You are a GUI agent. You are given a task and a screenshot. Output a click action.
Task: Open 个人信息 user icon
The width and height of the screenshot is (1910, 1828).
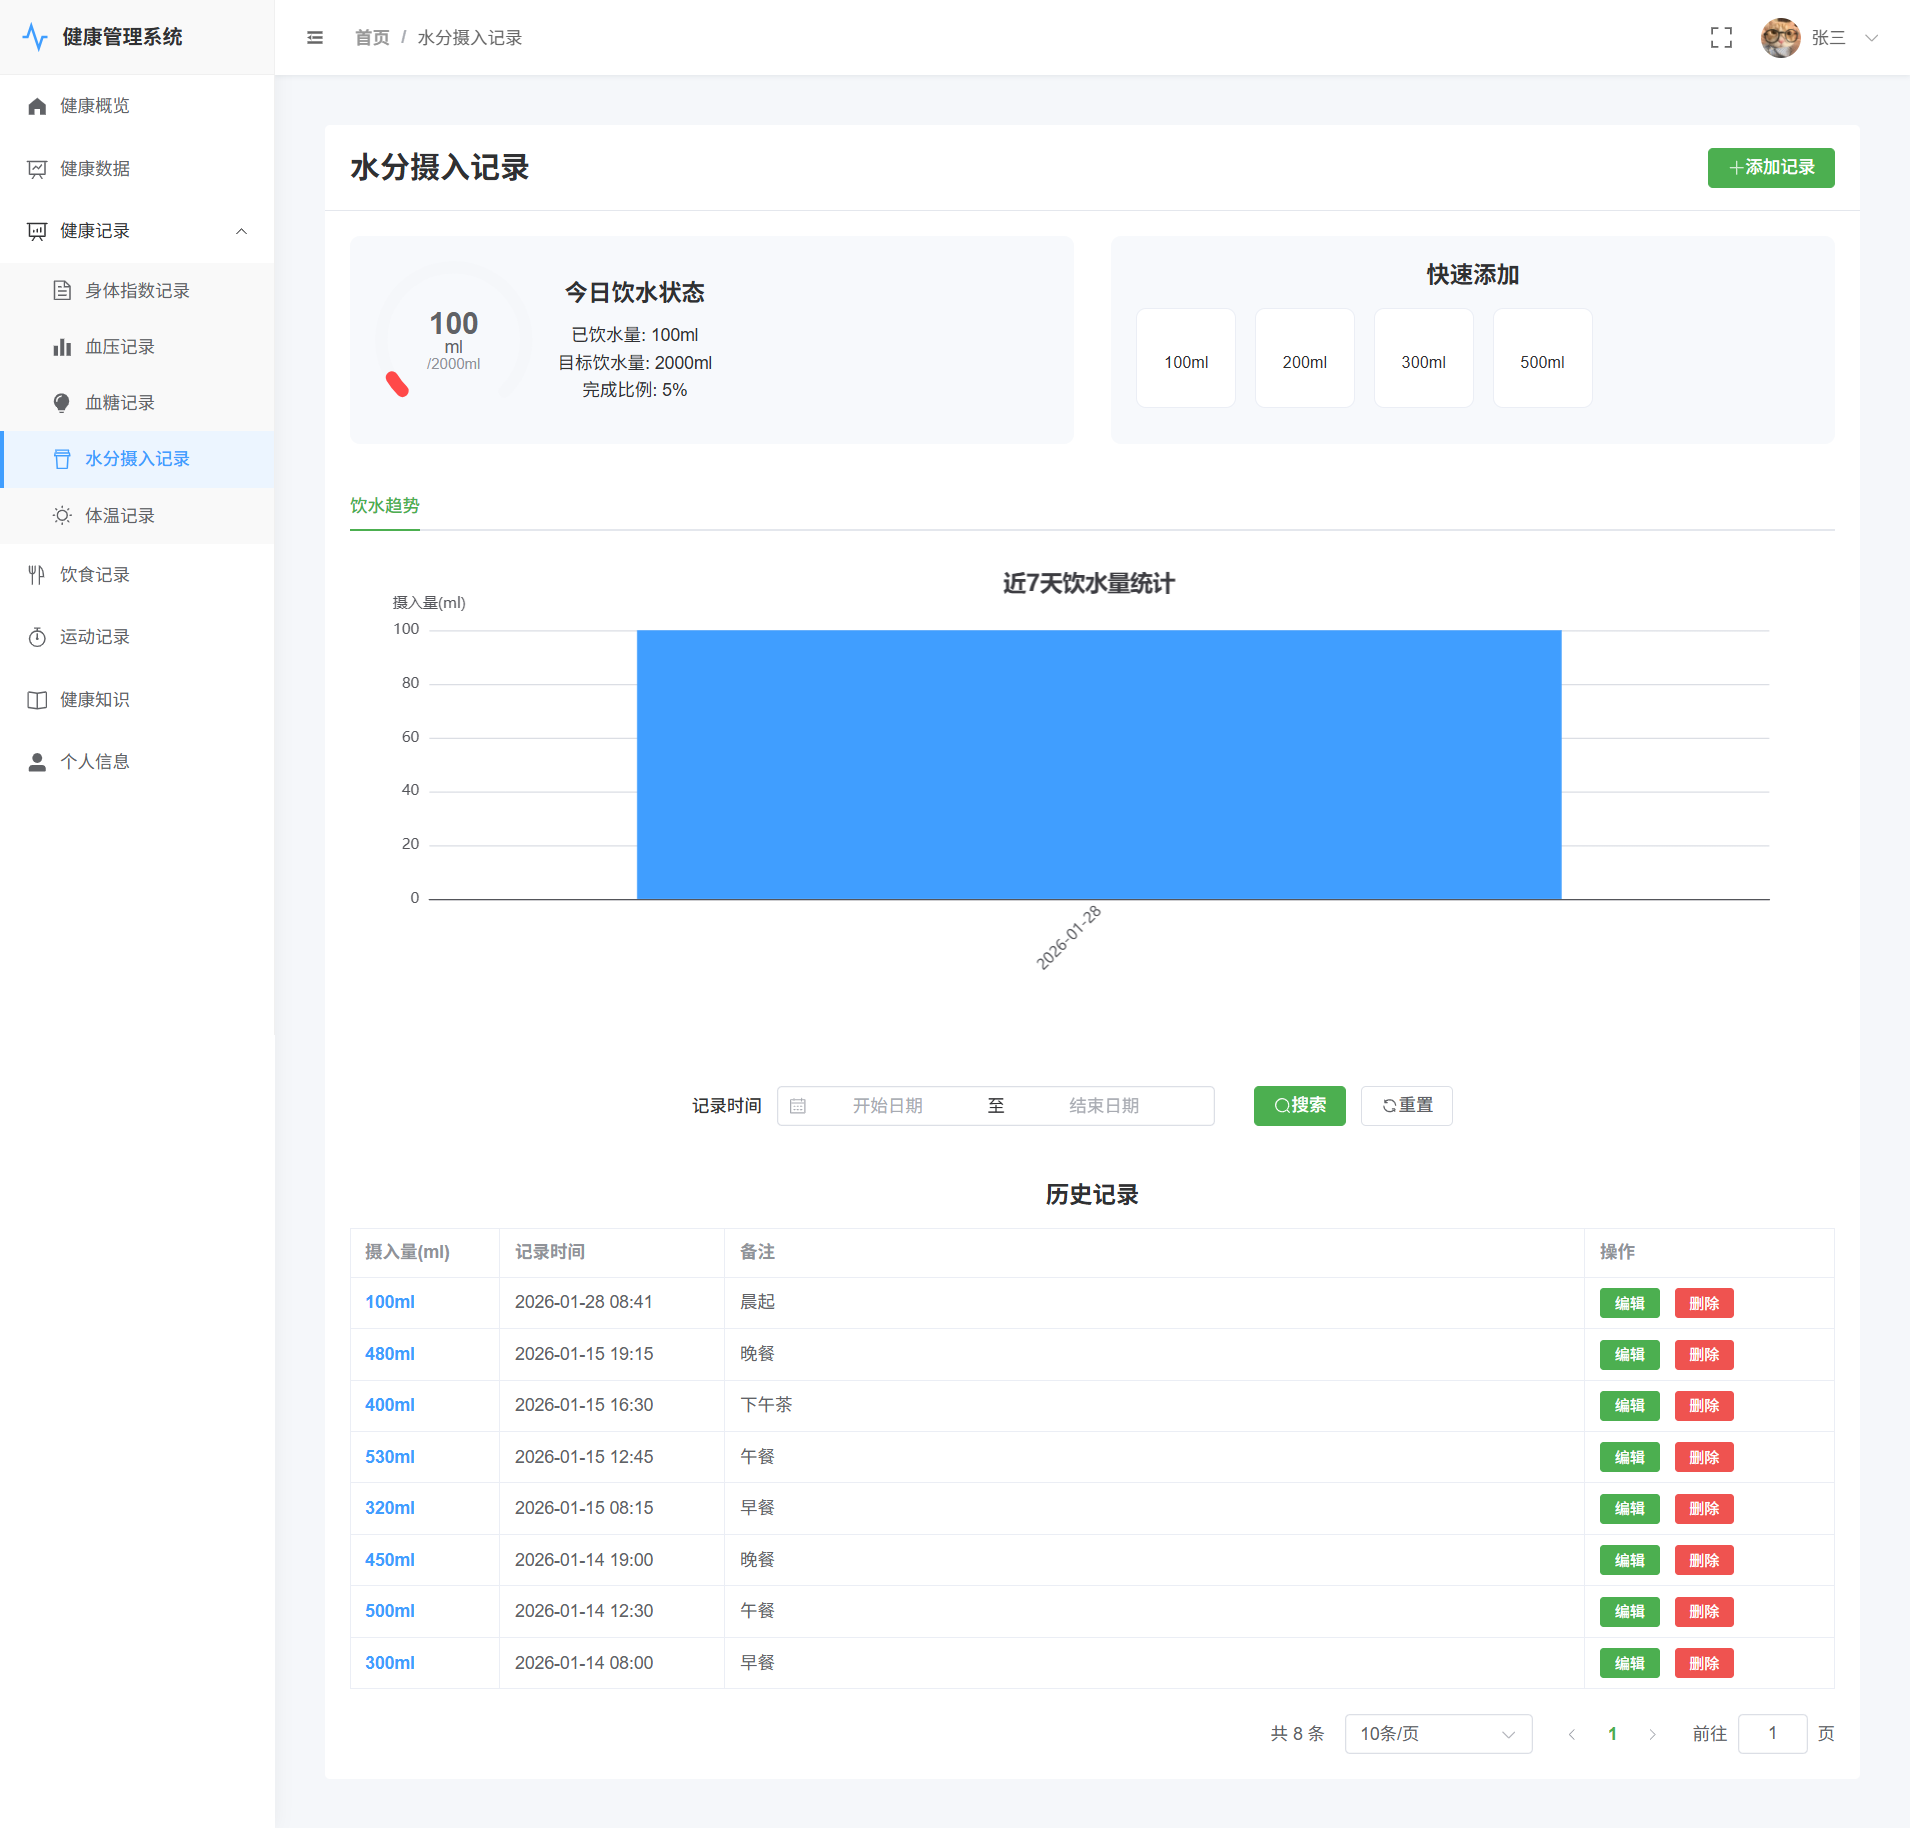tap(37, 762)
